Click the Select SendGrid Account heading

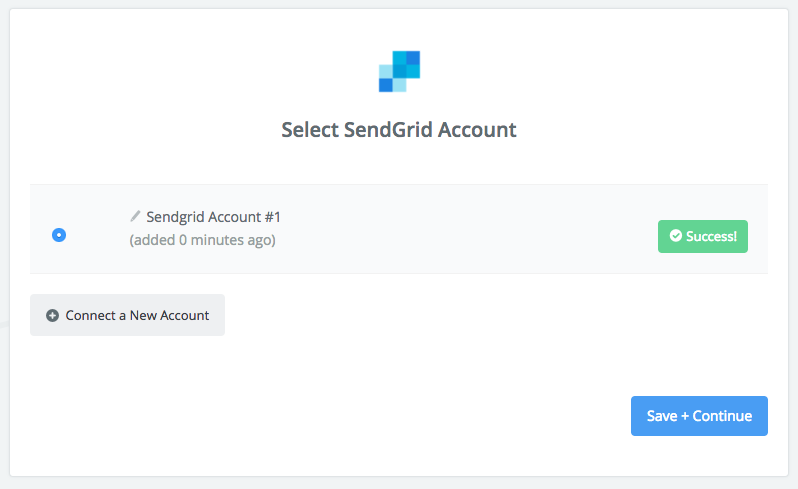pos(399,130)
